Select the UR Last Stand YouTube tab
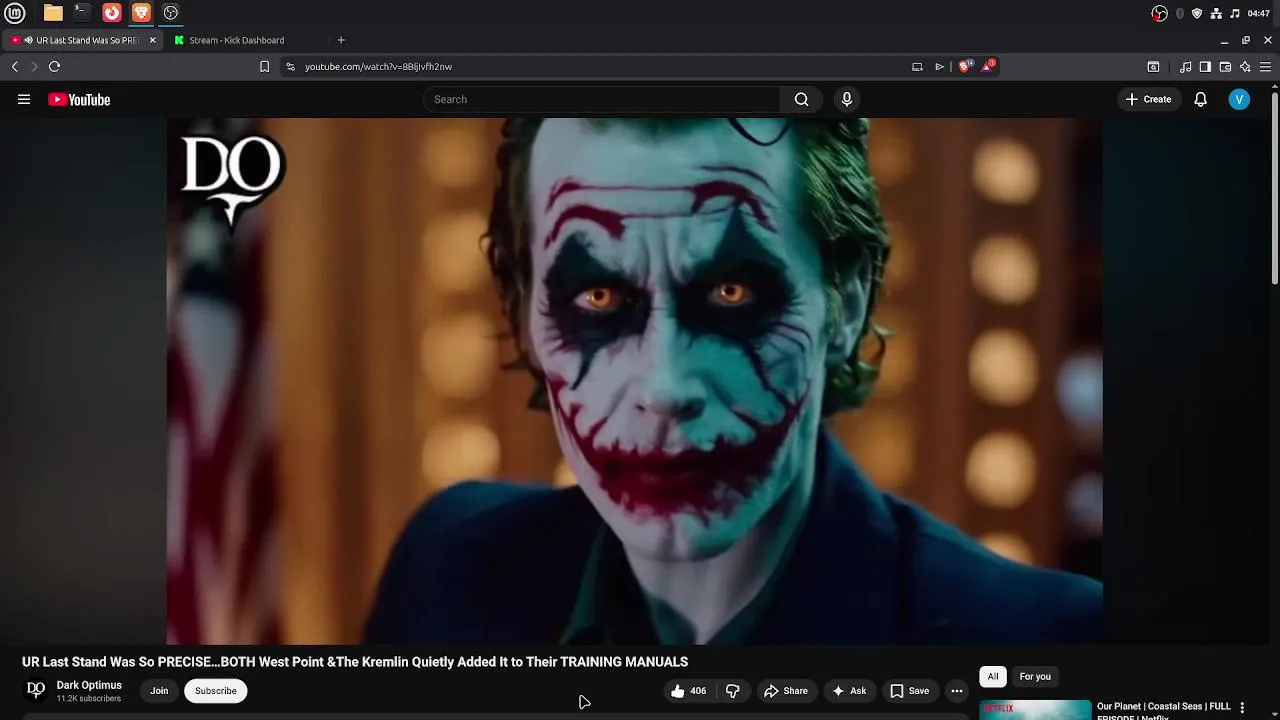 [80, 40]
